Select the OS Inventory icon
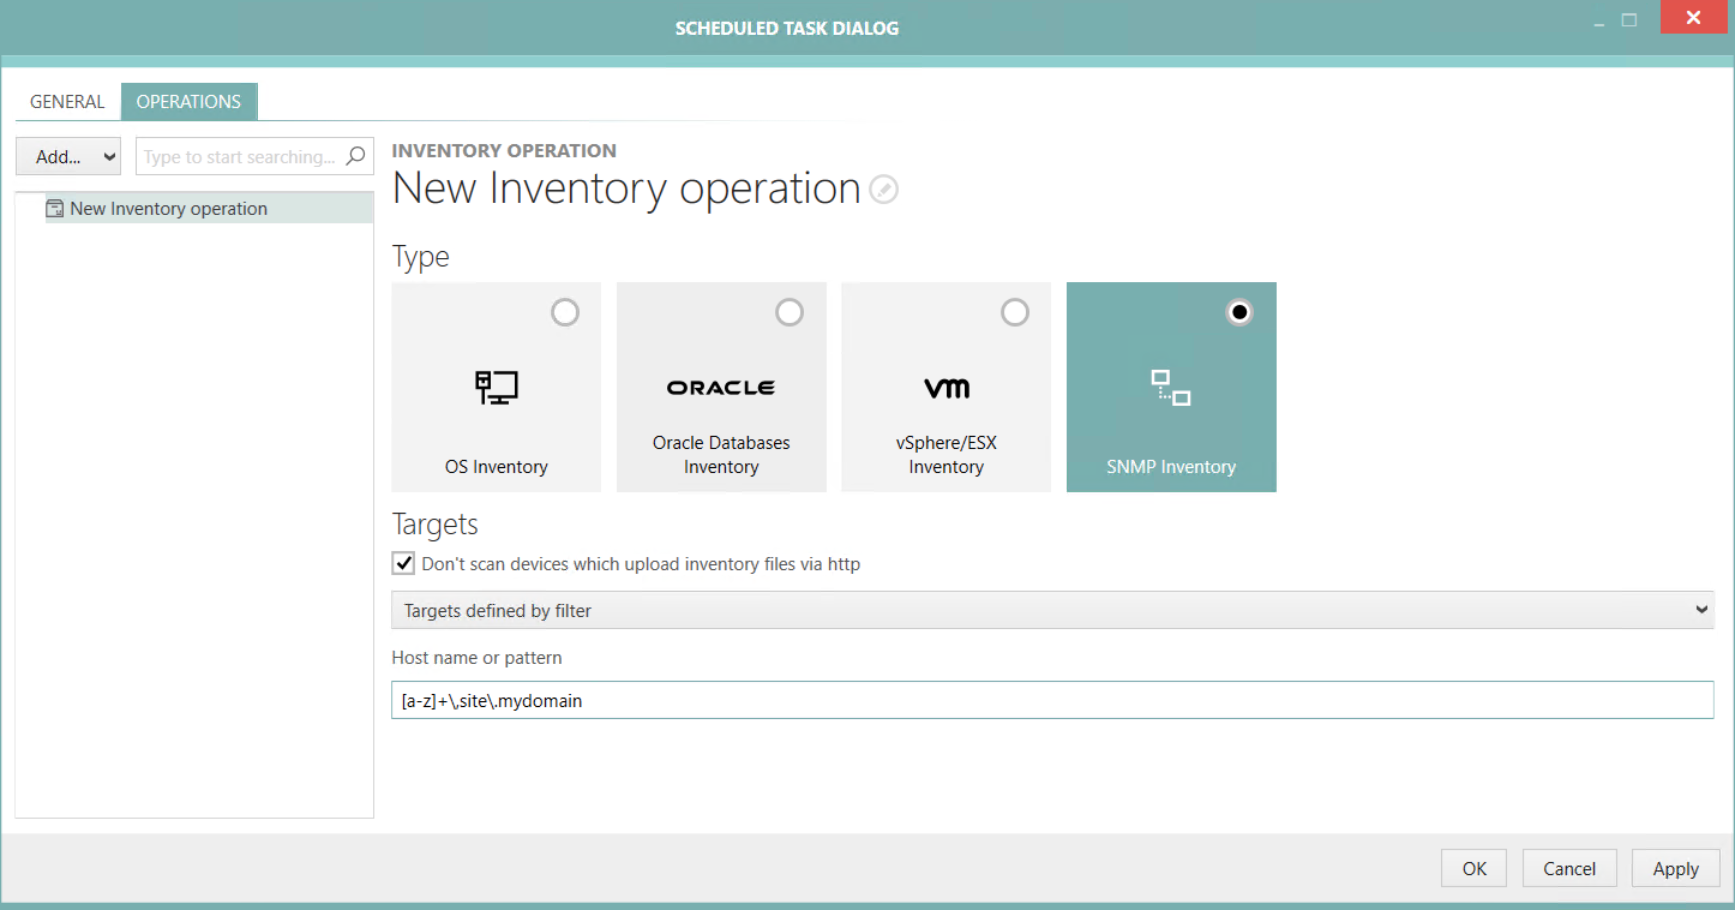The height and width of the screenshot is (910, 1735). pos(496,388)
